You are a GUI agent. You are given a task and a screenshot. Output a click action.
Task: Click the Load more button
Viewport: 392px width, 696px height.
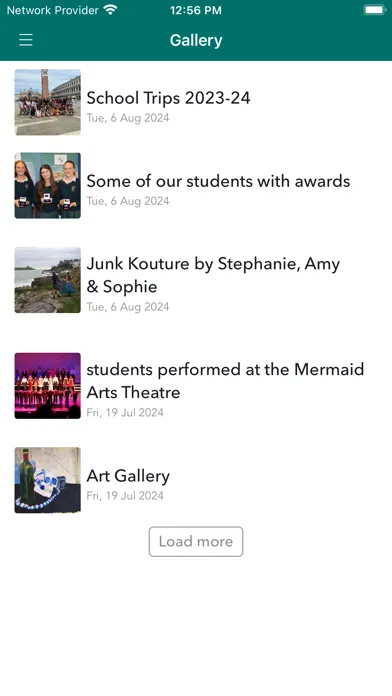(196, 542)
